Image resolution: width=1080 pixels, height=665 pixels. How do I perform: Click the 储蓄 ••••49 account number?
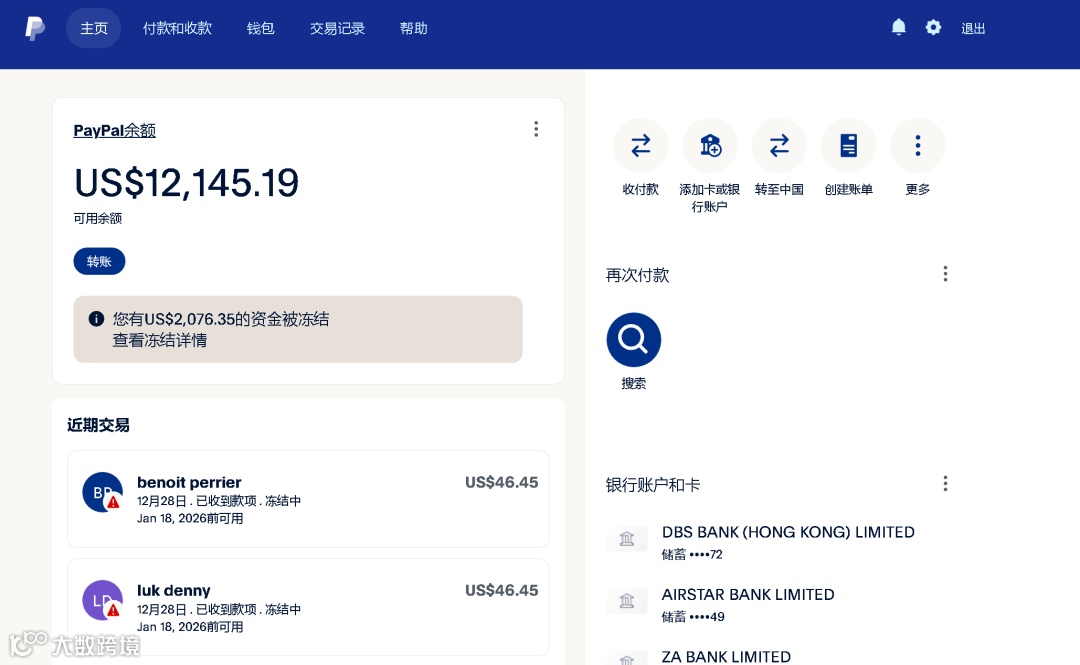tap(693, 617)
